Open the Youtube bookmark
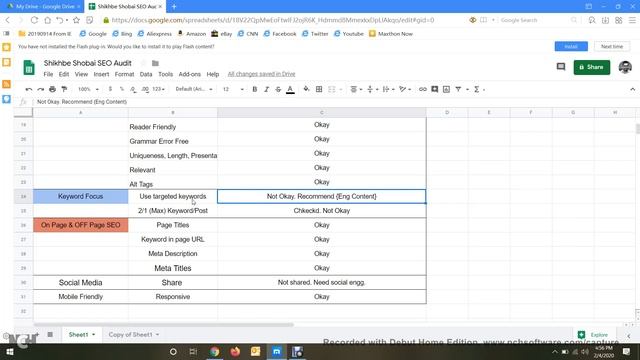This screenshot has width=640, height=360. (x=349, y=34)
